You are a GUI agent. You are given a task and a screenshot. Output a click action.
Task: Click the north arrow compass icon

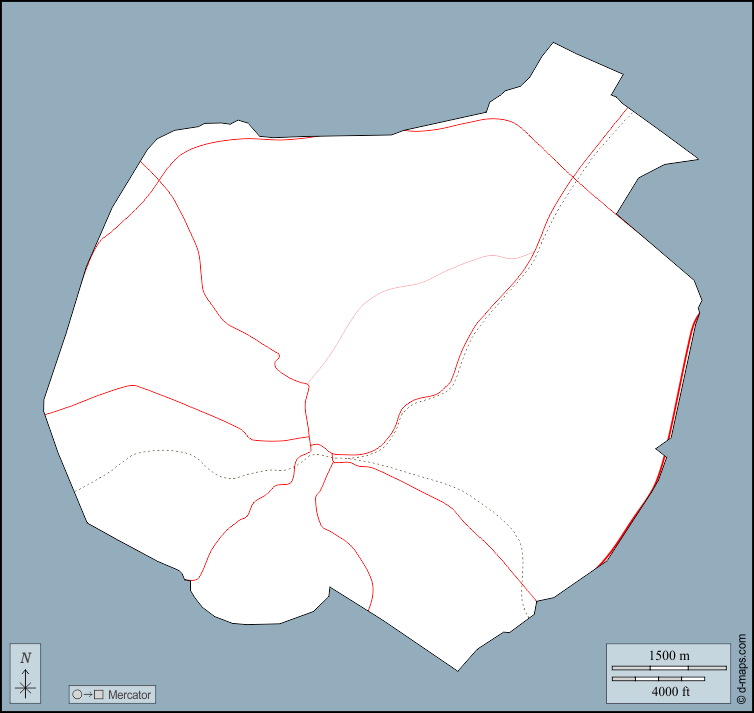point(26,672)
